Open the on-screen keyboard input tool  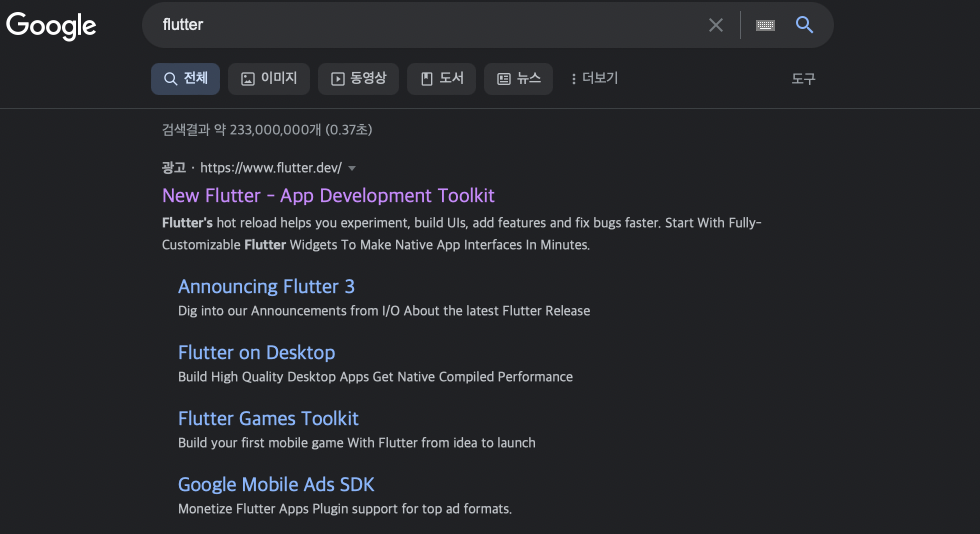pyautogui.click(x=765, y=25)
